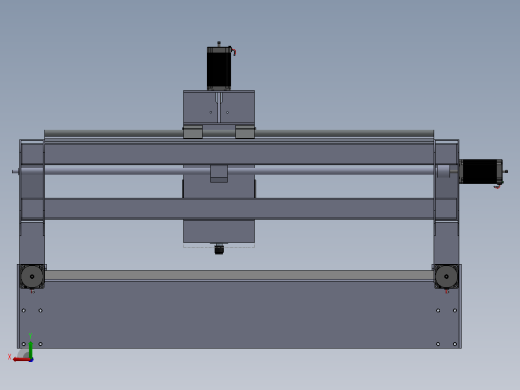Click the upper Z-axis plate below the top motor
520x390 pixels.
click(x=219, y=108)
